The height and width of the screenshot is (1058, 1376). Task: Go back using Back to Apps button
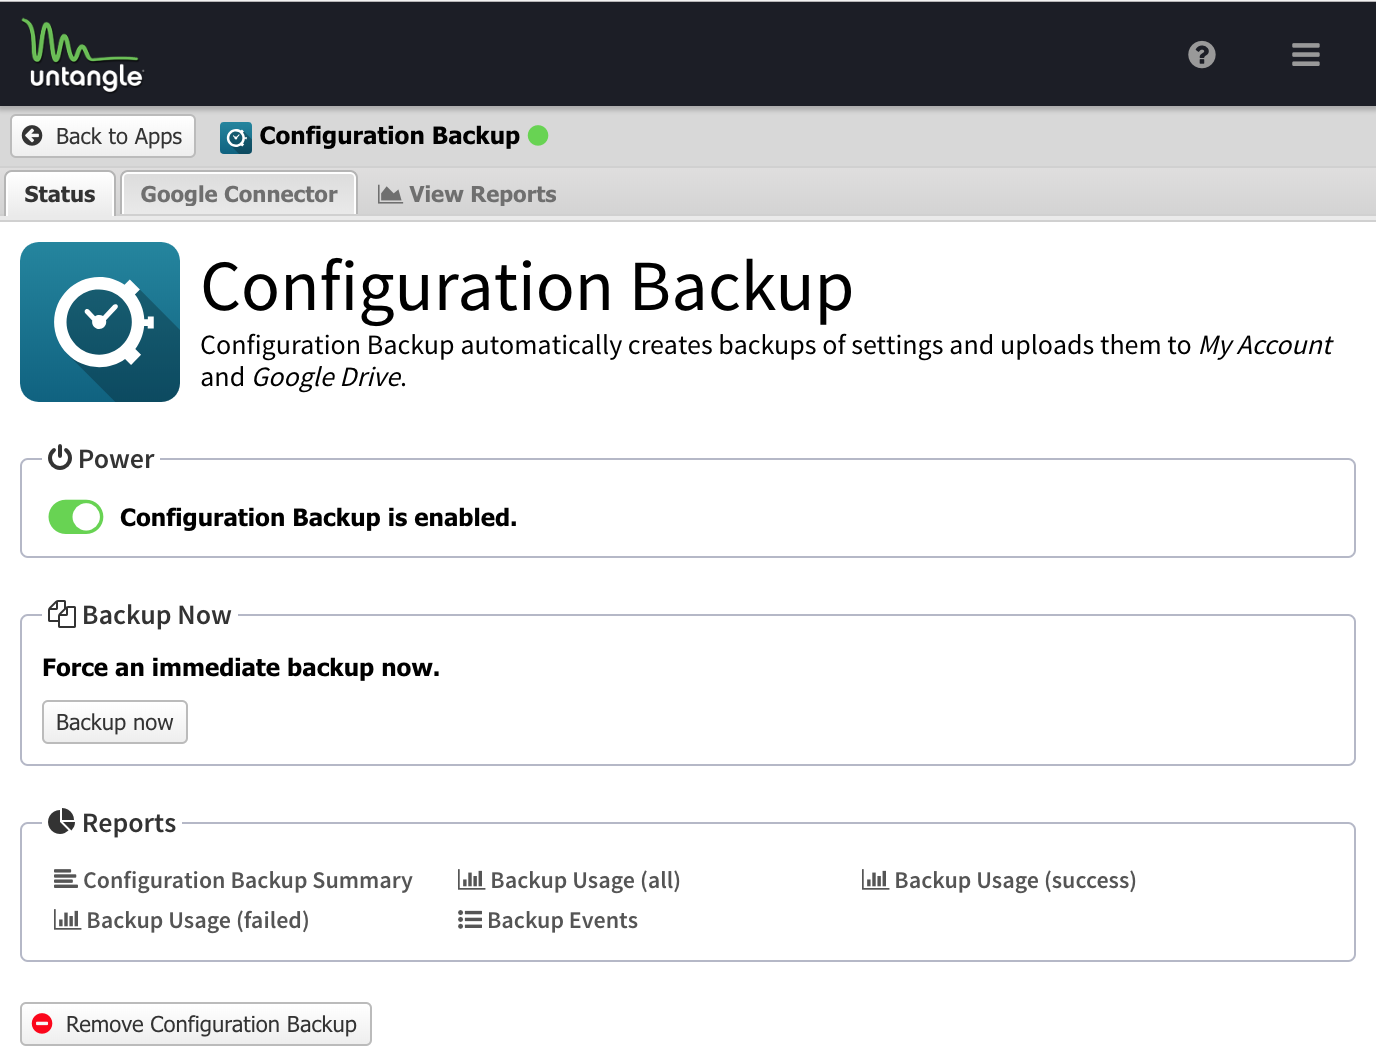[x=103, y=136]
